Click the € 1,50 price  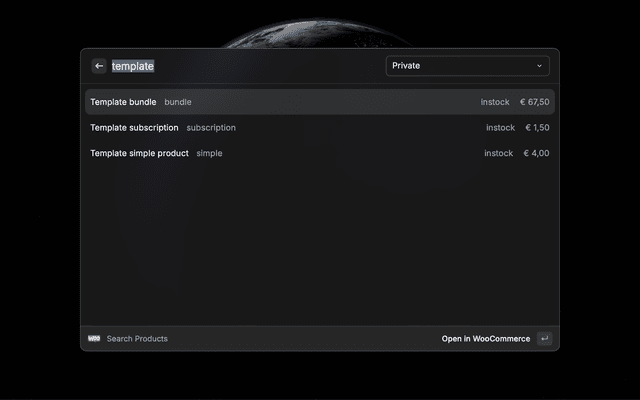[537, 128]
